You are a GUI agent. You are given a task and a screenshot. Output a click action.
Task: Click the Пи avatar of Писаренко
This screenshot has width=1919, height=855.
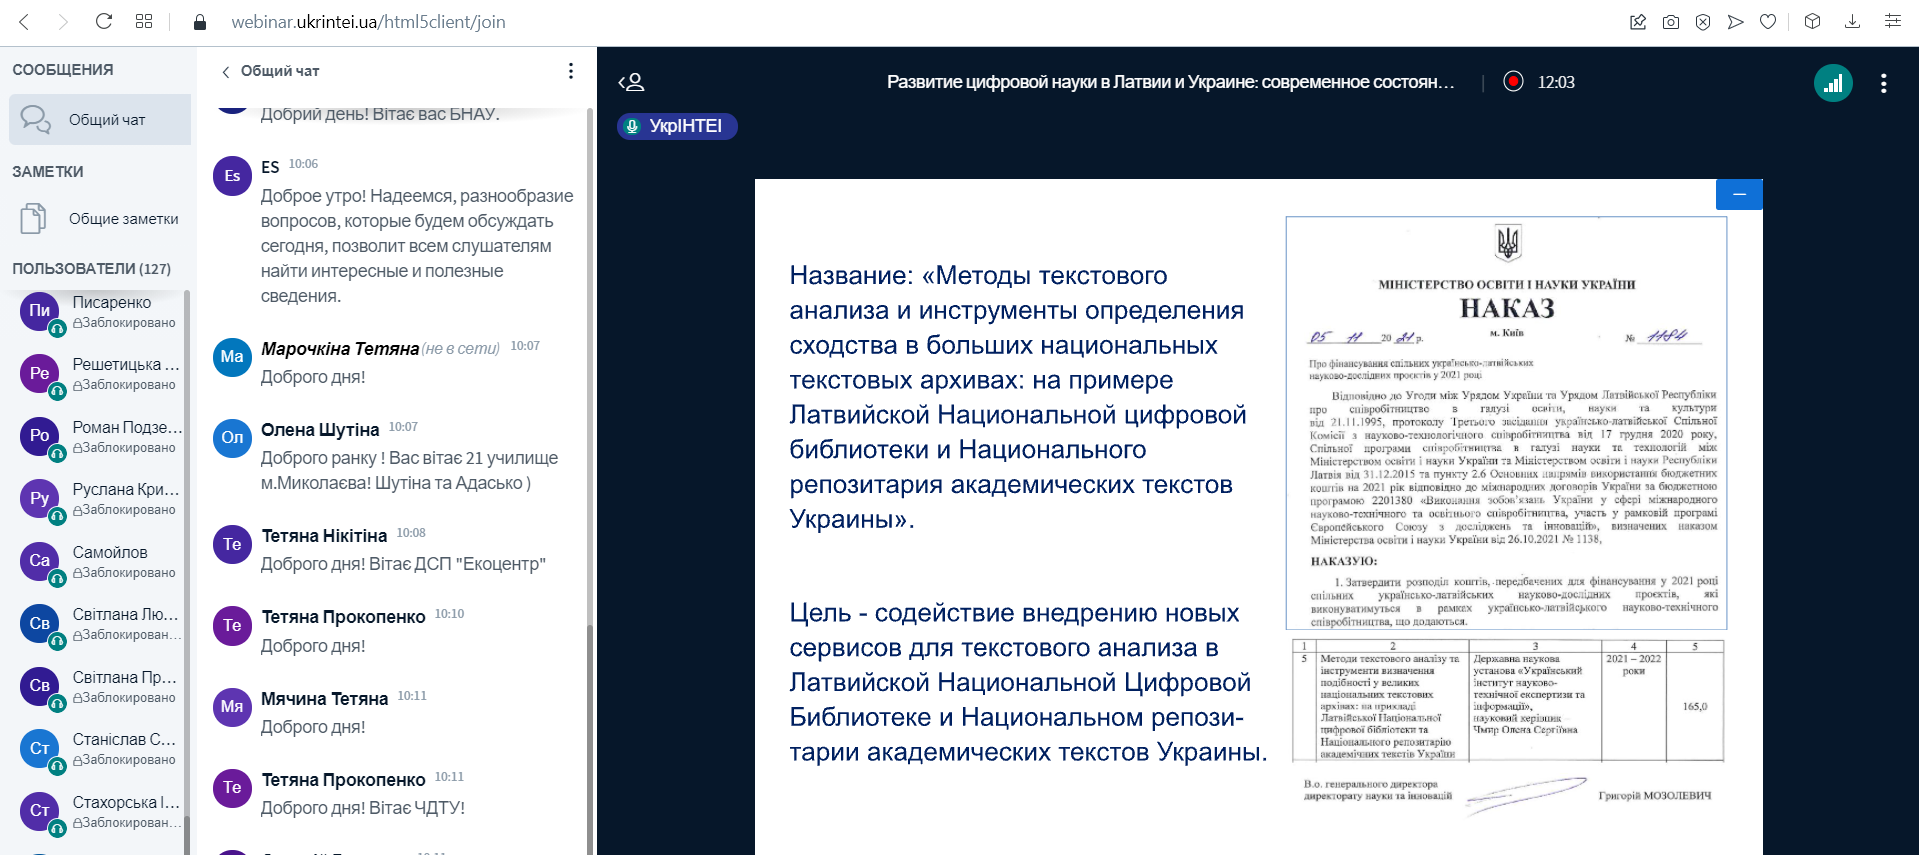(39, 311)
